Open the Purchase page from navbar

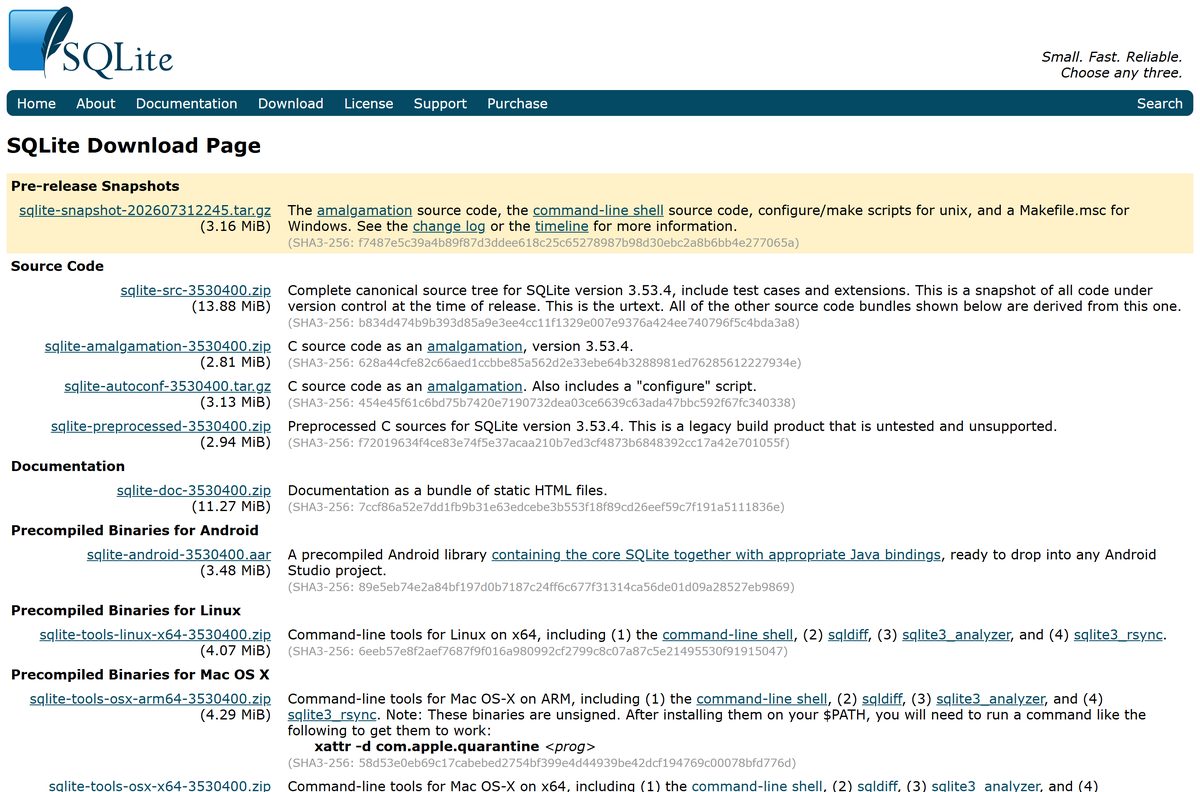[x=517, y=103]
